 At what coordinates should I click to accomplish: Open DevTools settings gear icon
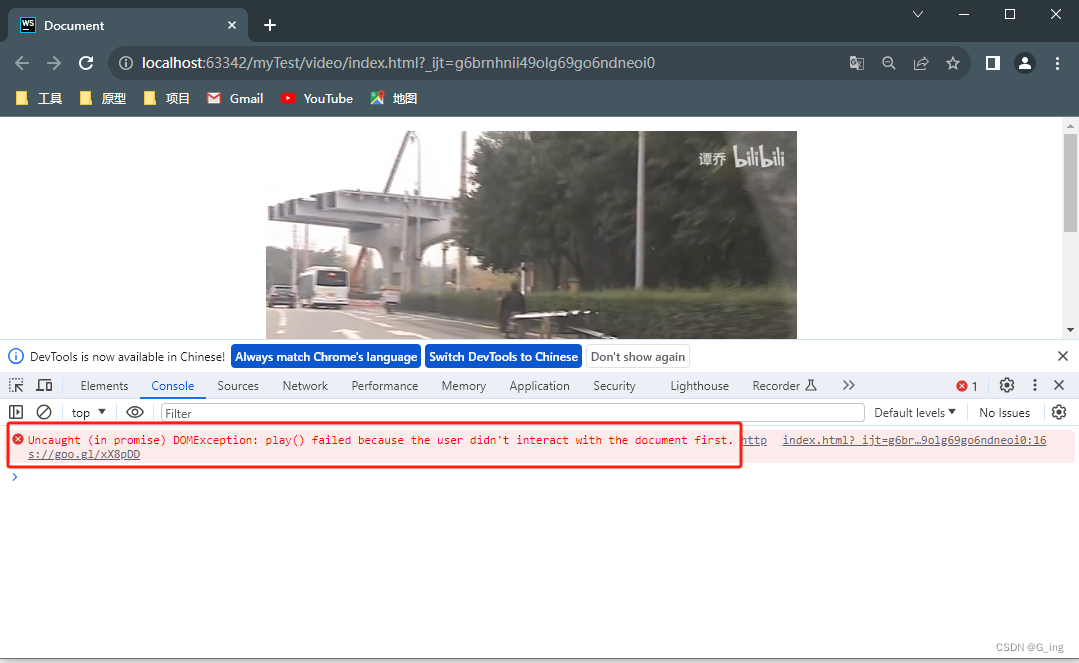[x=1007, y=386]
